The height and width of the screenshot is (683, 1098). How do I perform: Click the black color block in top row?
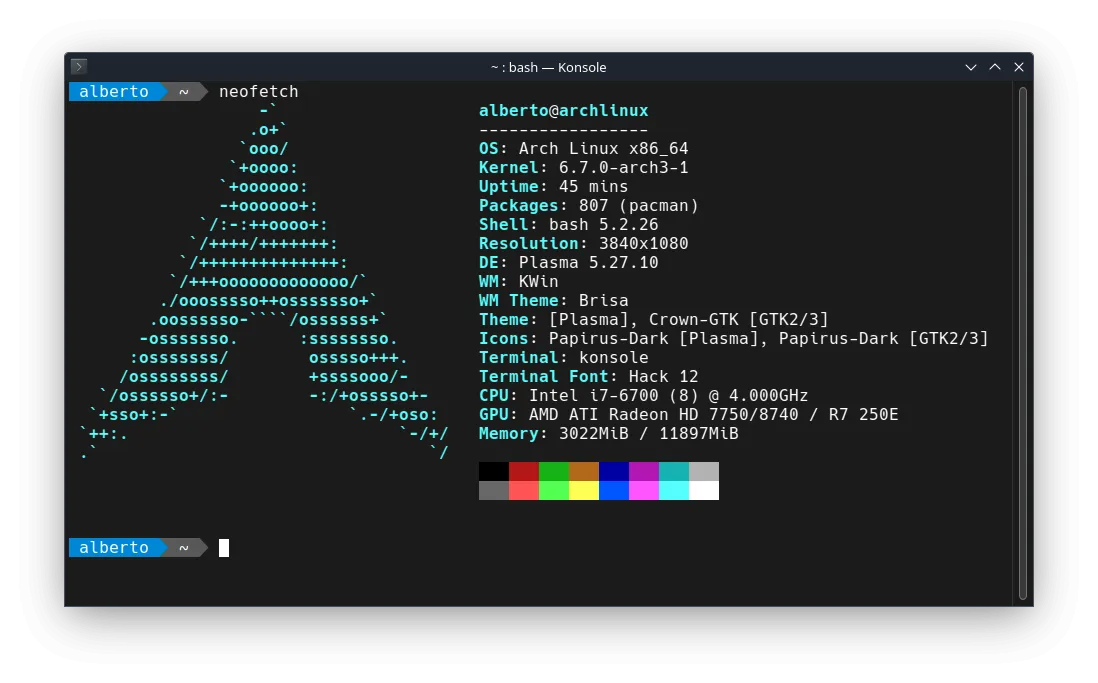coord(494,471)
